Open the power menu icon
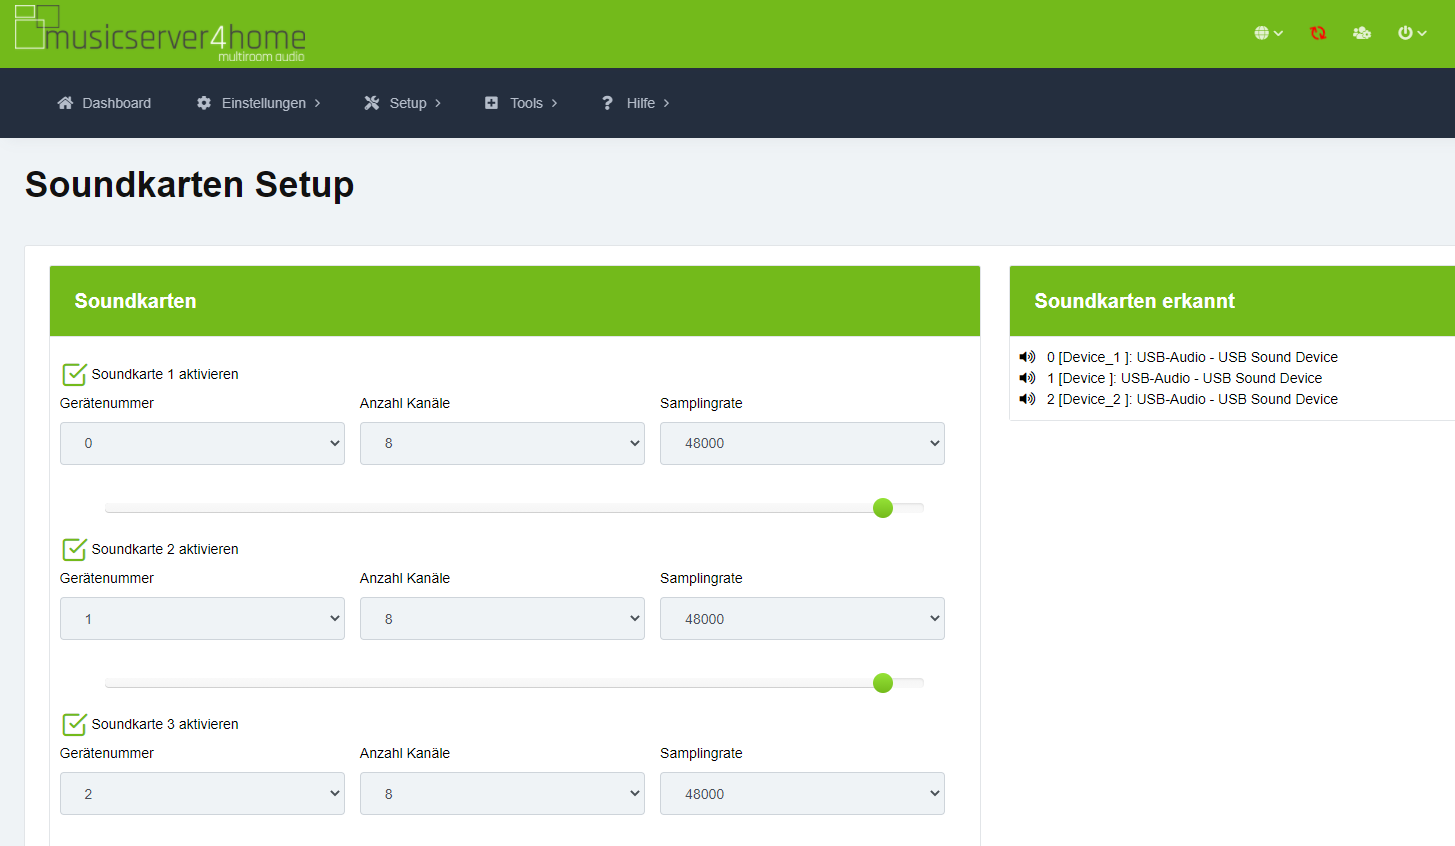The width and height of the screenshot is (1455, 846). point(1412,33)
